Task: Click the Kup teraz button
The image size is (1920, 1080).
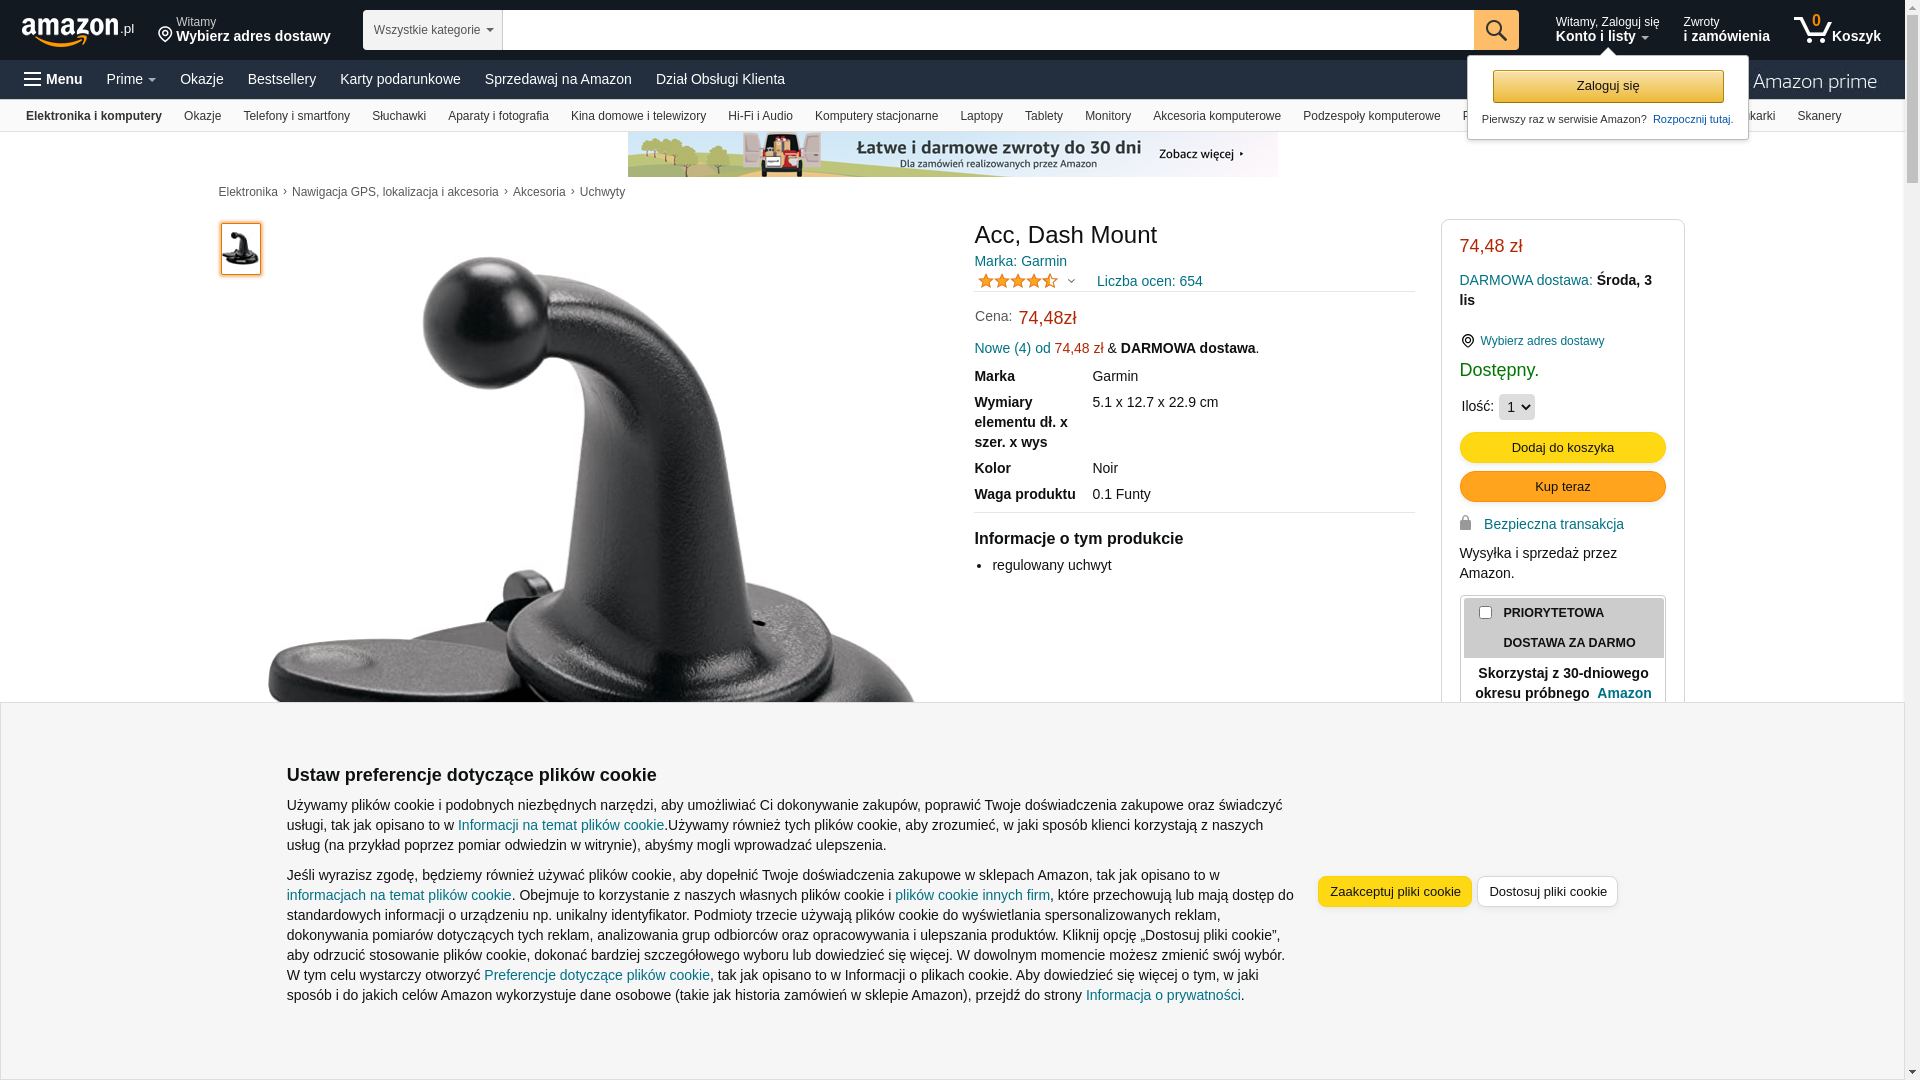Action: [x=1562, y=486]
